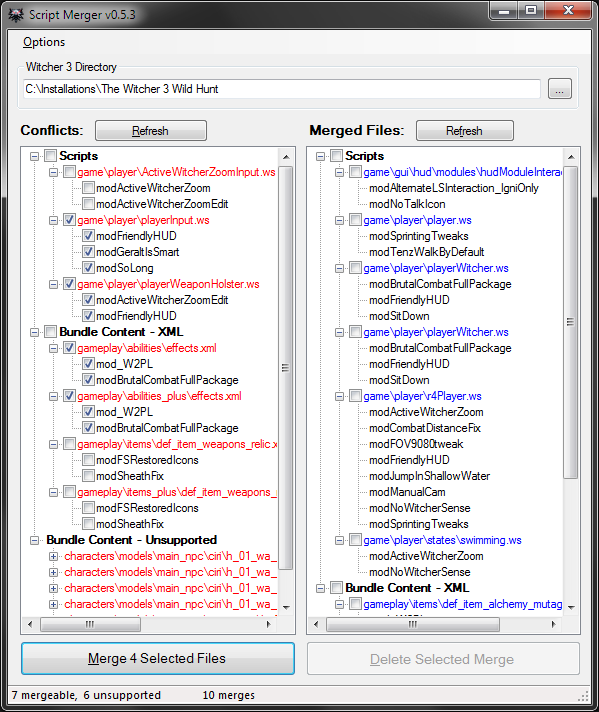Check the def_item_weapons_relic conflict checkbox
This screenshot has height=712, width=599.
[69, 444]
